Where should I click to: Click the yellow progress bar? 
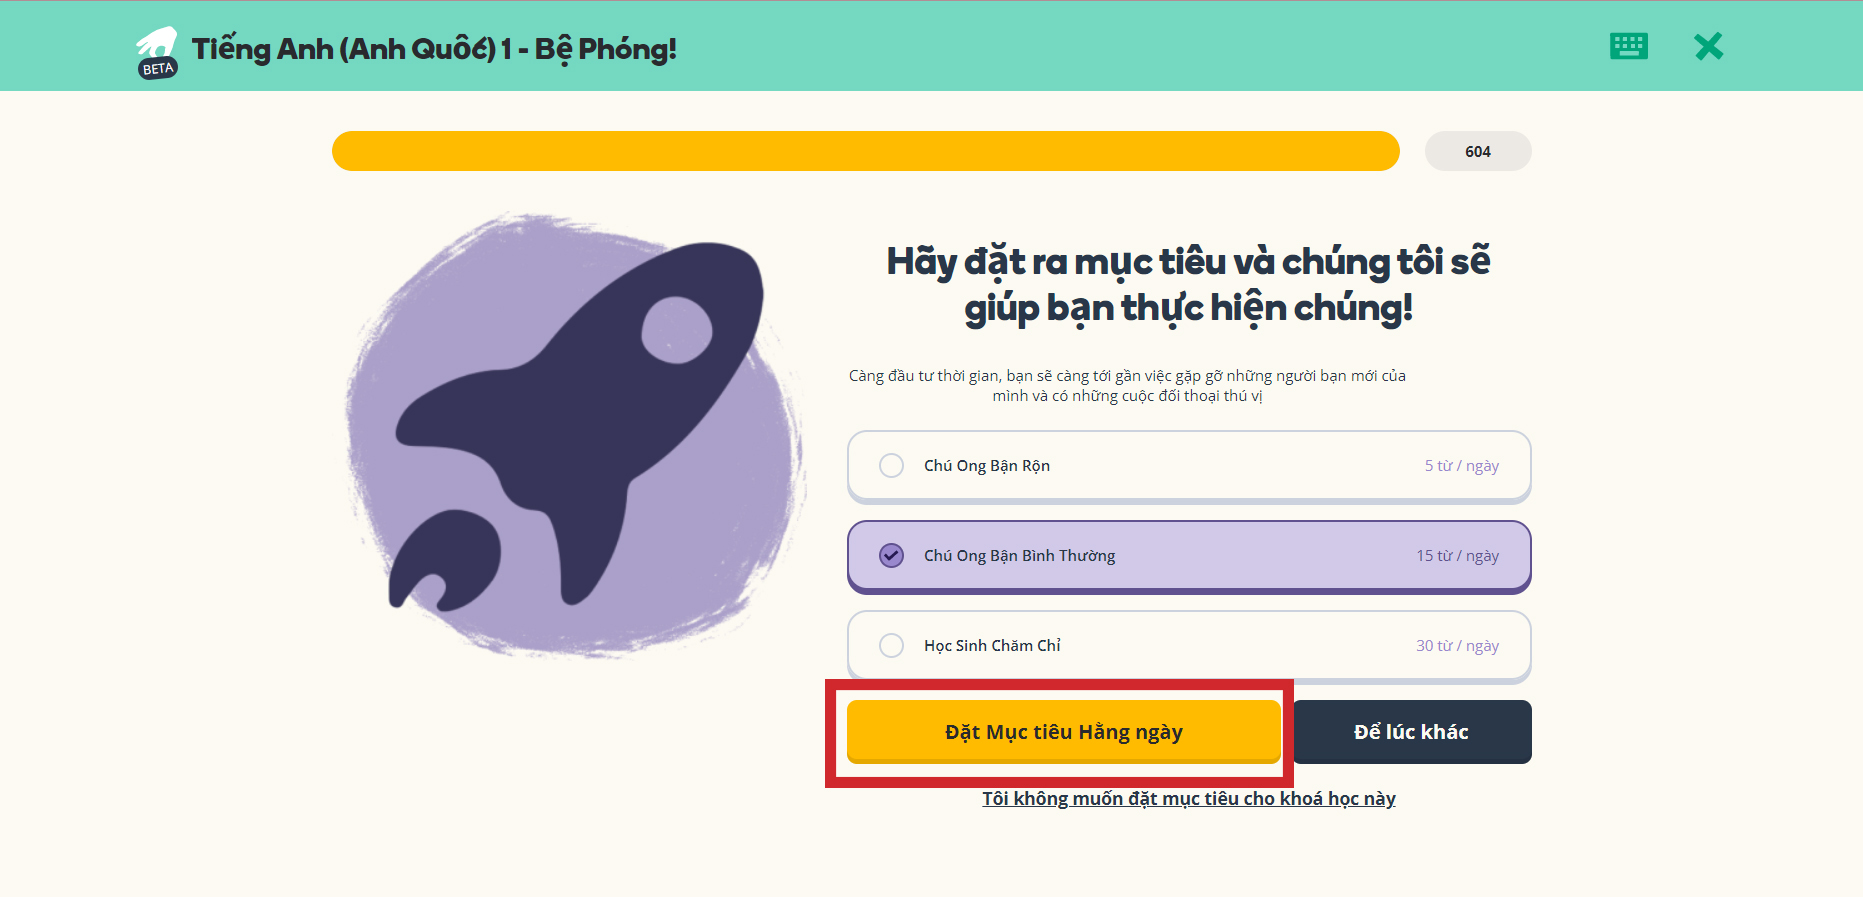pos(865,151)
